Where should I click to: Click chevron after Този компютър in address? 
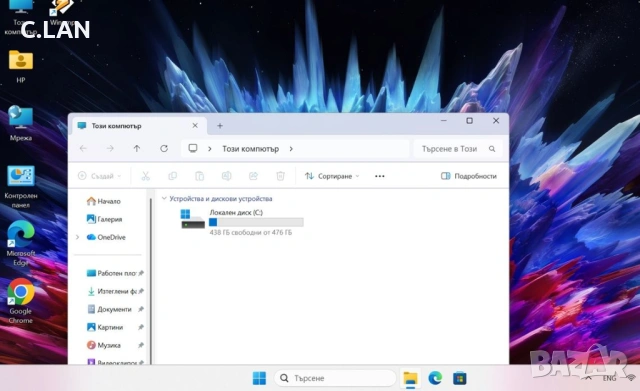click(x=291, y=149)
